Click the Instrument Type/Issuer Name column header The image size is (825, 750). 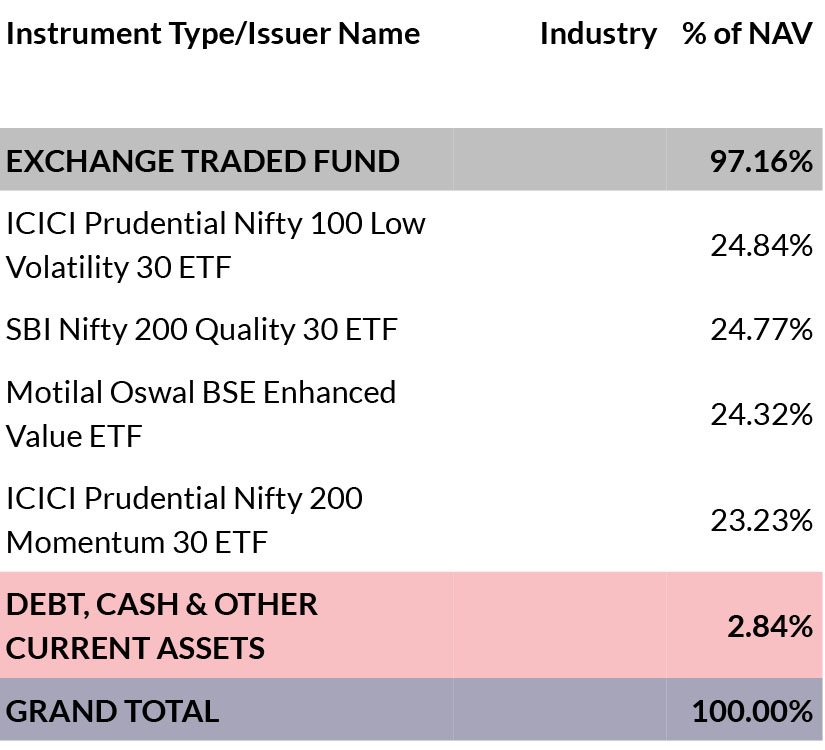(213, 35)
